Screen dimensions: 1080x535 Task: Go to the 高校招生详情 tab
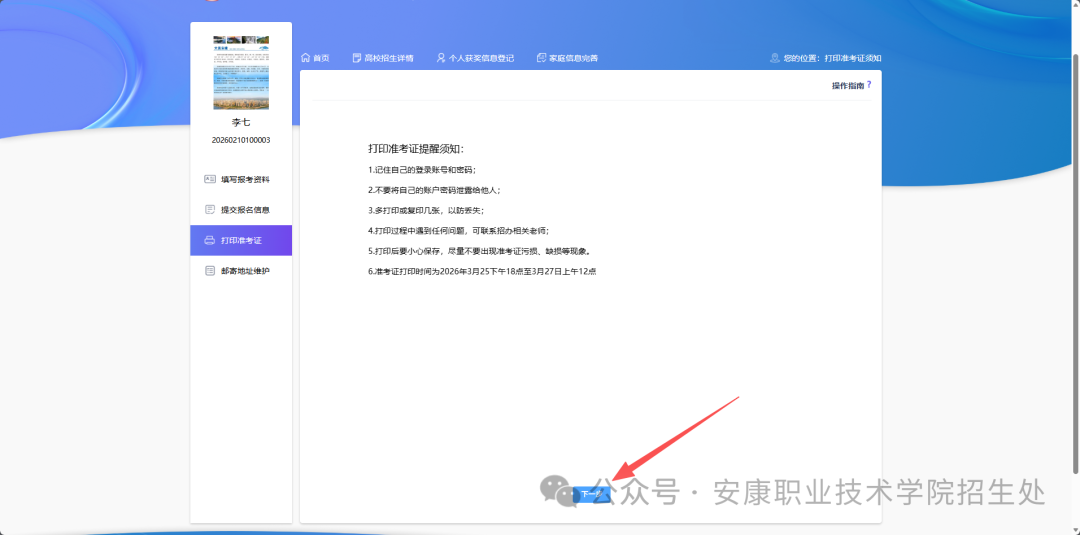pyautogui.click(x=389, y=58)
